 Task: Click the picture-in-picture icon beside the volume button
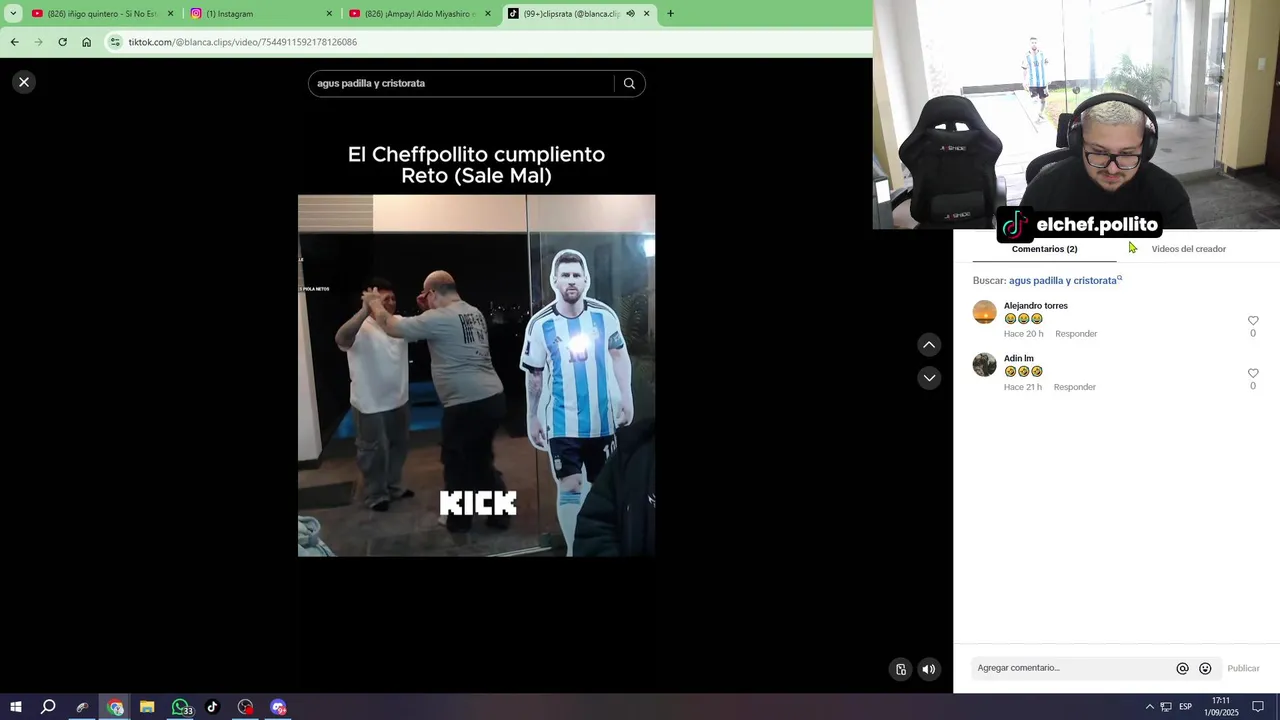pyautogui.click(x=901, y=670)
